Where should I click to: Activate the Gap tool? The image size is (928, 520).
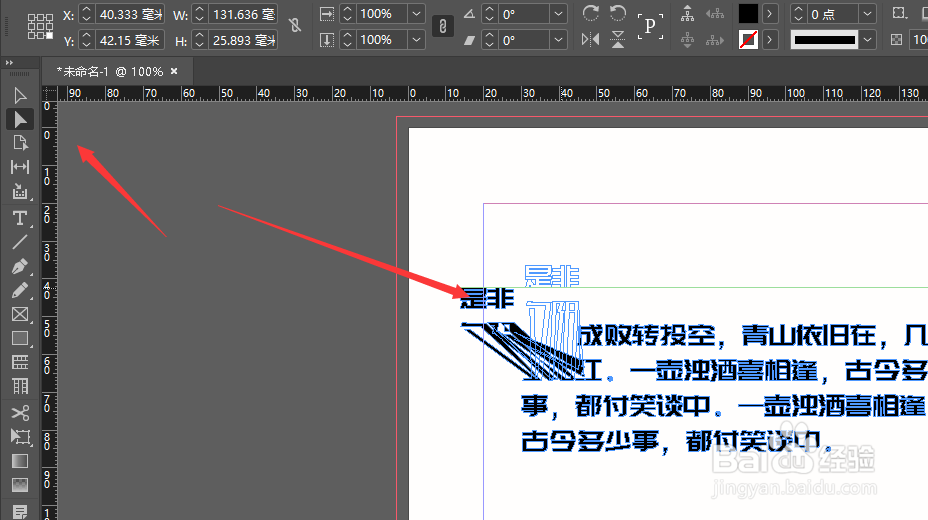(x=20, y=167)
